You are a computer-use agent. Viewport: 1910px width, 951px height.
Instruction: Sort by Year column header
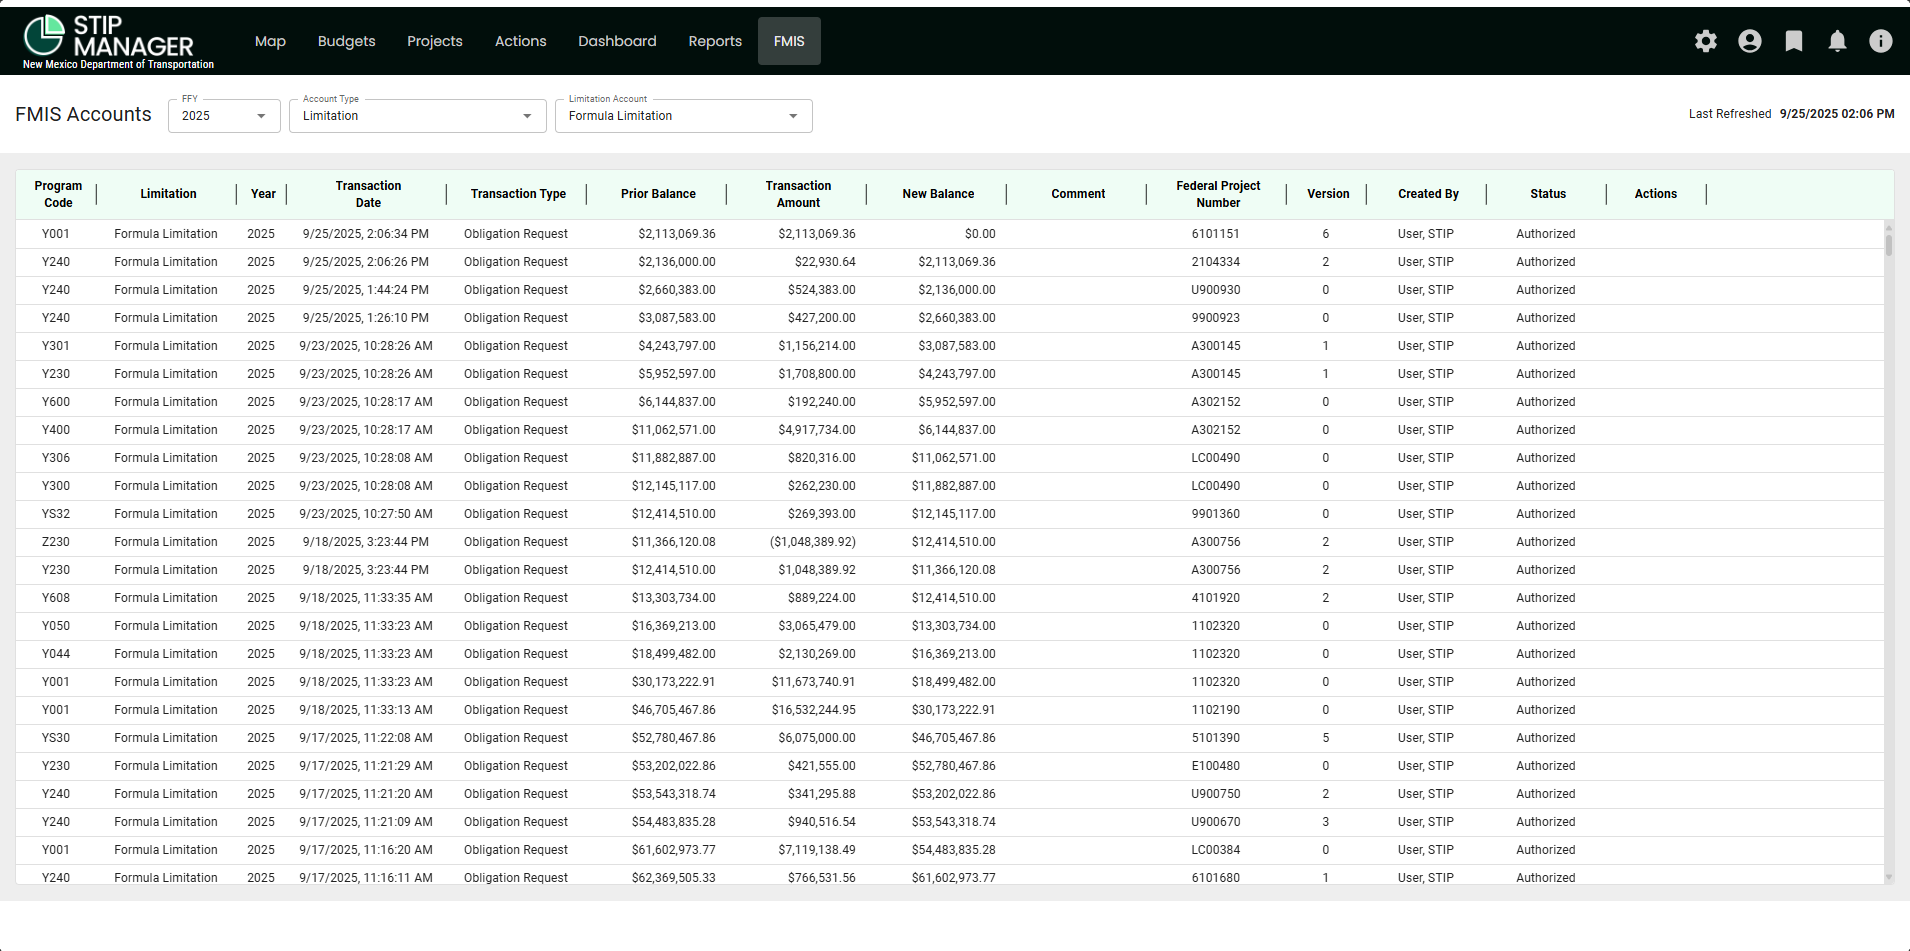click(x=263, y=194)
